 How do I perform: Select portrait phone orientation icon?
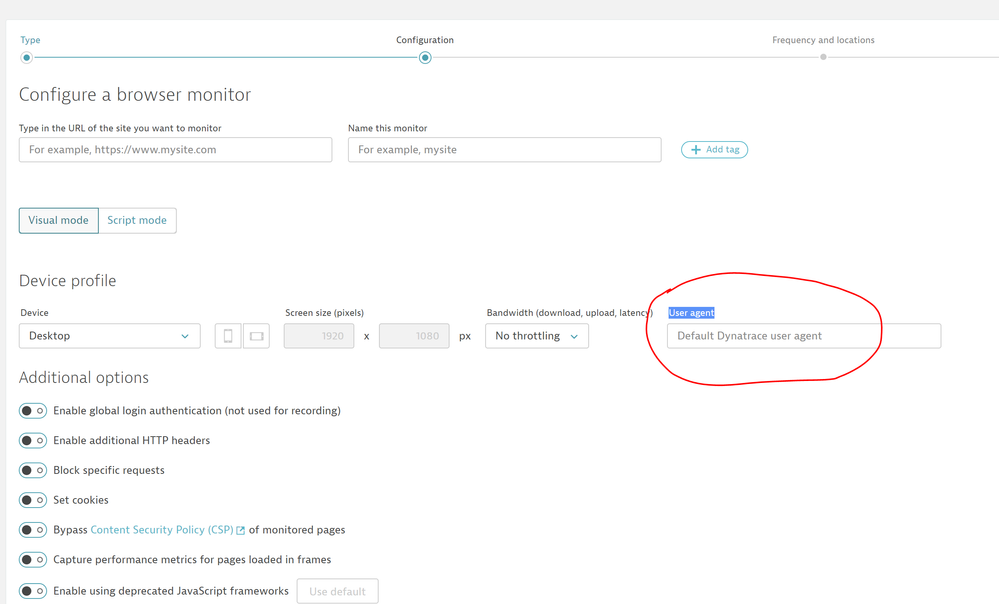tap(228, 336)
